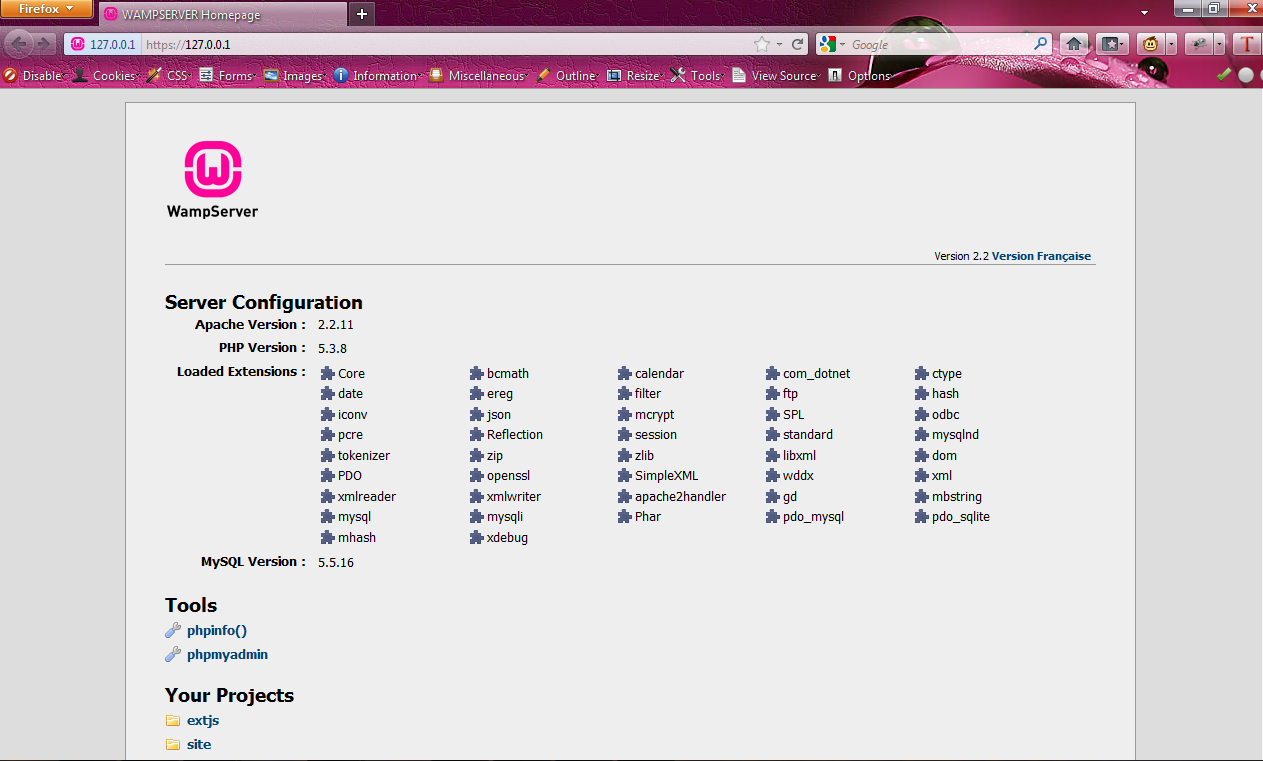Click the green checkmark status icon

tap(1223, 74)
